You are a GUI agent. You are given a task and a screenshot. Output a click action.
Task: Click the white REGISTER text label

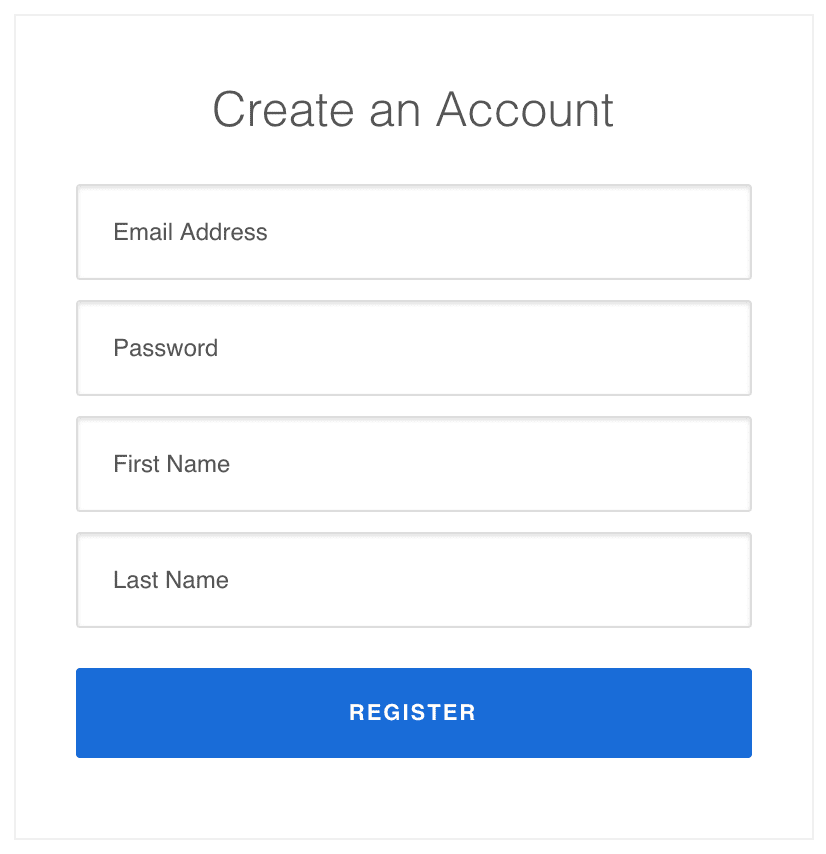412,713
